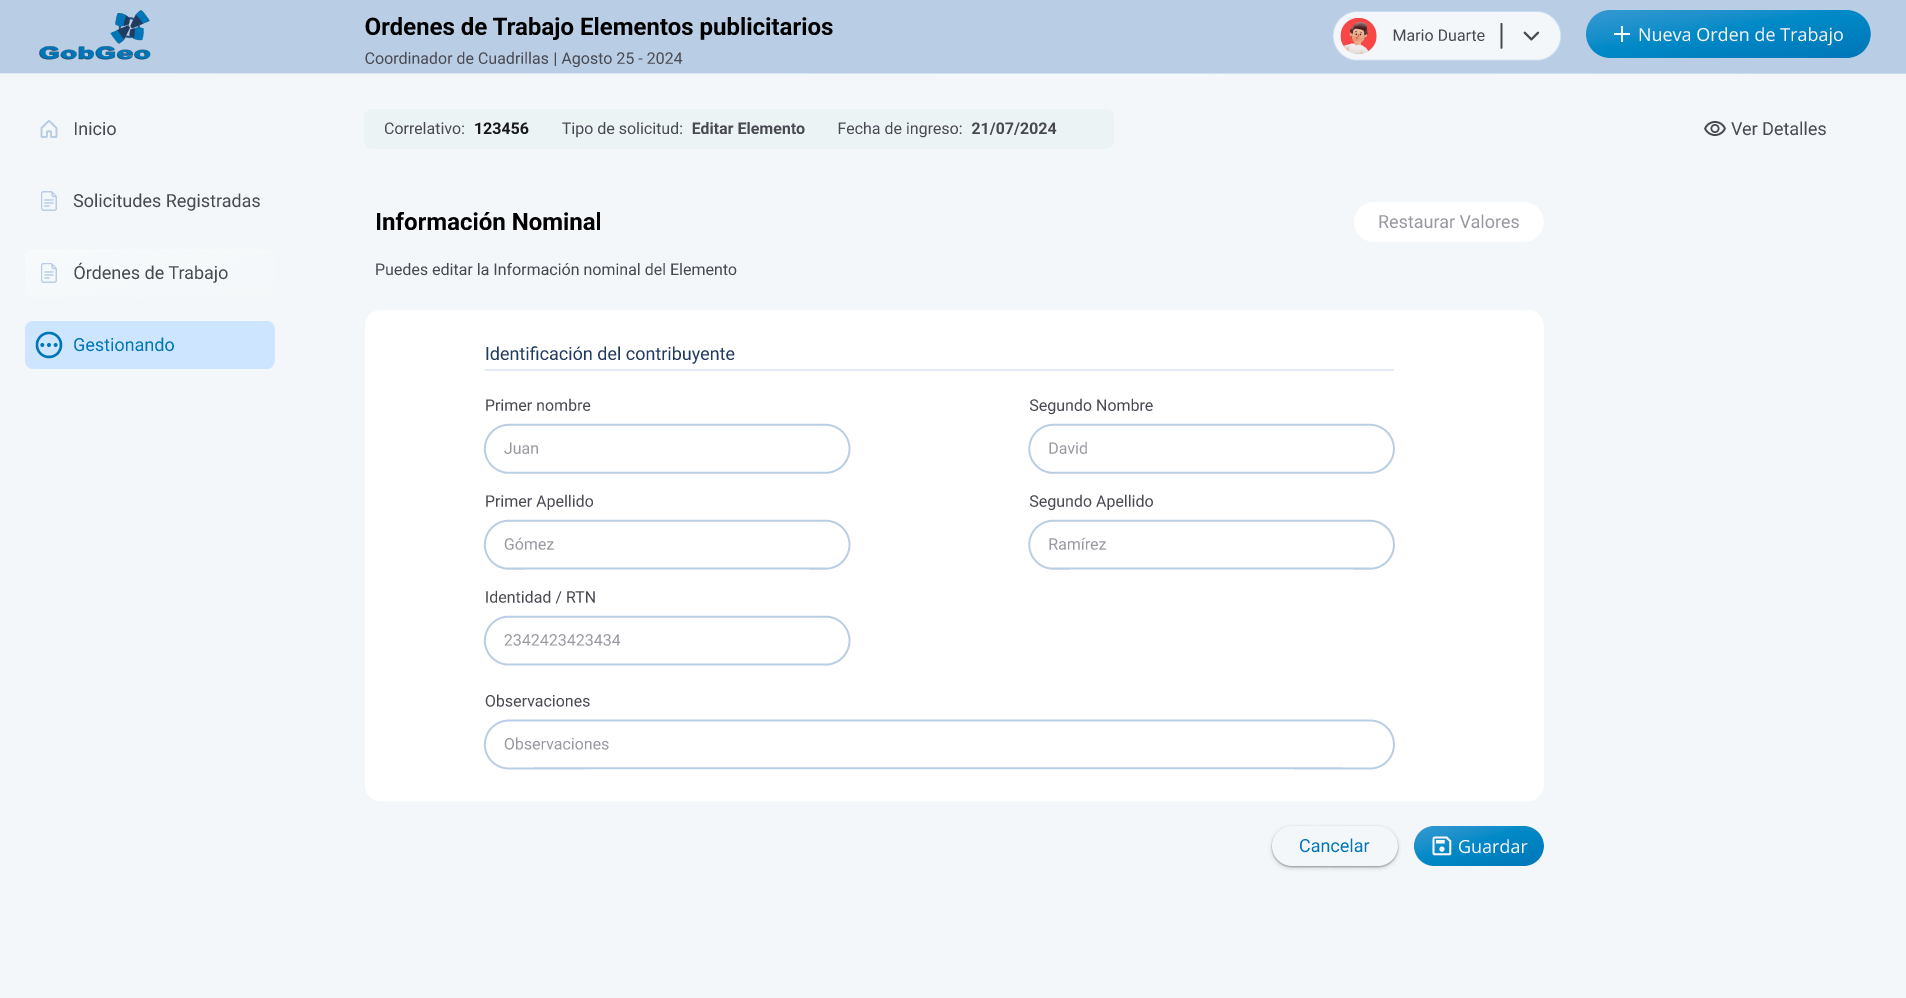Select the Identidad / RTN text box
The height and width of the screenshot is (998, 1906).
(667, 641)
